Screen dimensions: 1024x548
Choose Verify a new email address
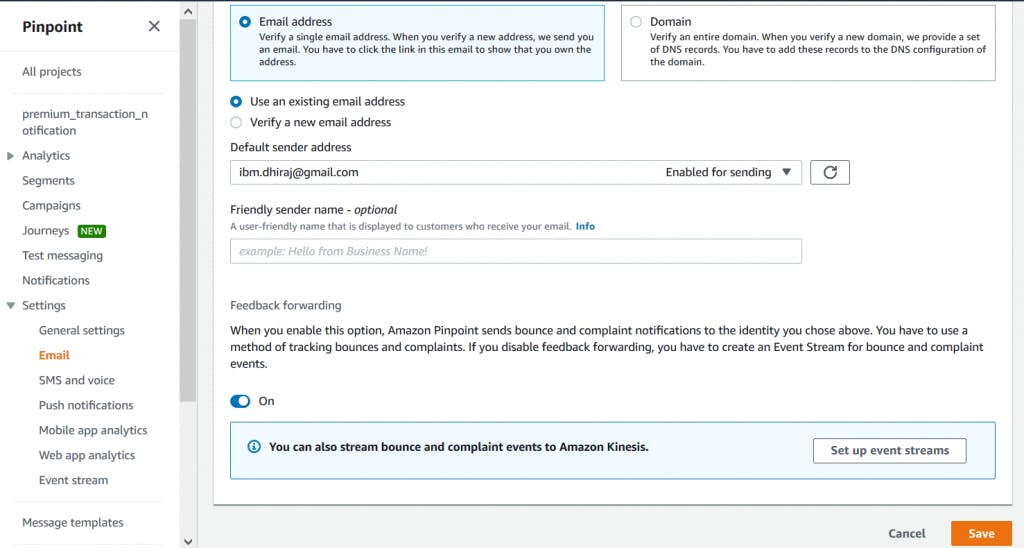coord(236,122)
